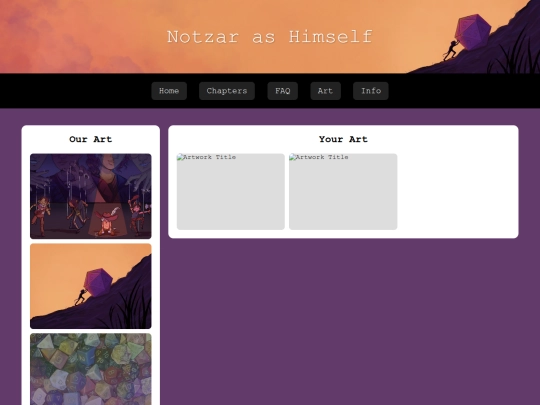The image size is (540, 405).
Task: Click the purple d20 die in header banner
Action: (x=472, y=32)
